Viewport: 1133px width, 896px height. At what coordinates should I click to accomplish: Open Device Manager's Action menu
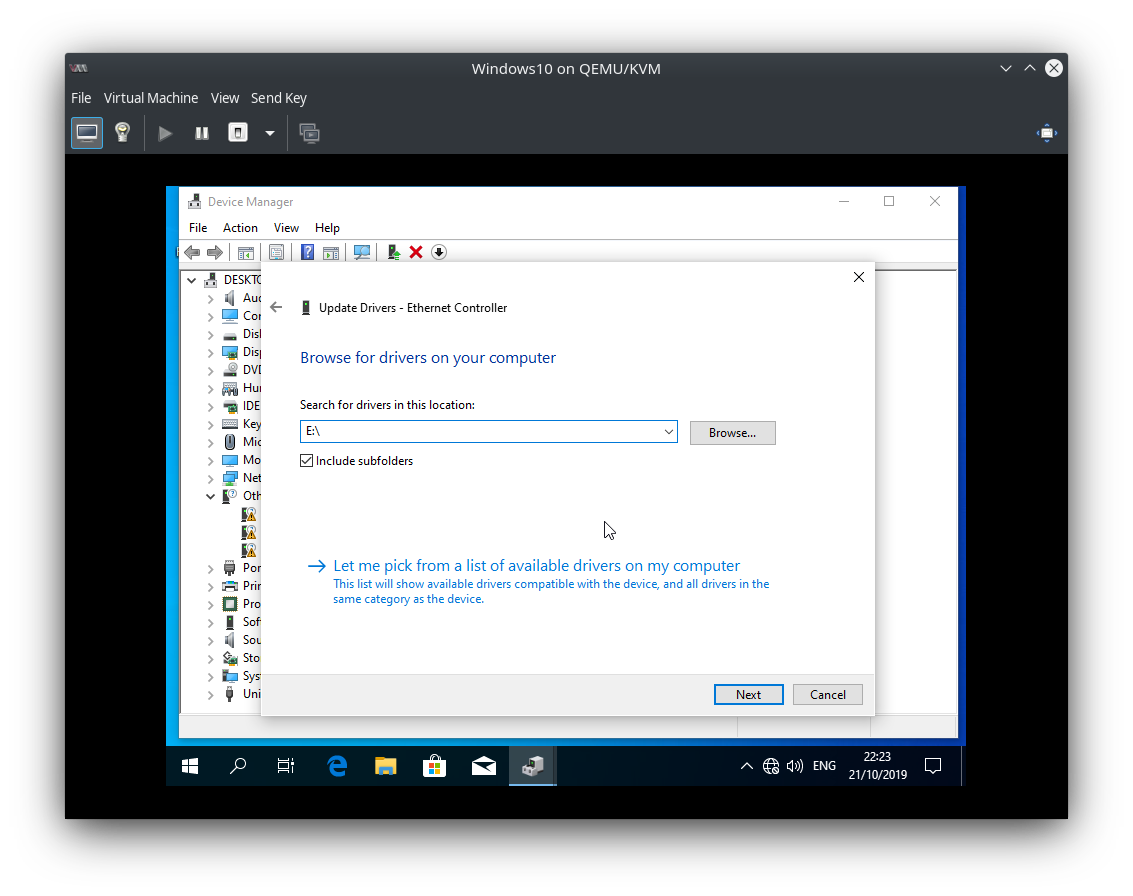tap(240, 228)
